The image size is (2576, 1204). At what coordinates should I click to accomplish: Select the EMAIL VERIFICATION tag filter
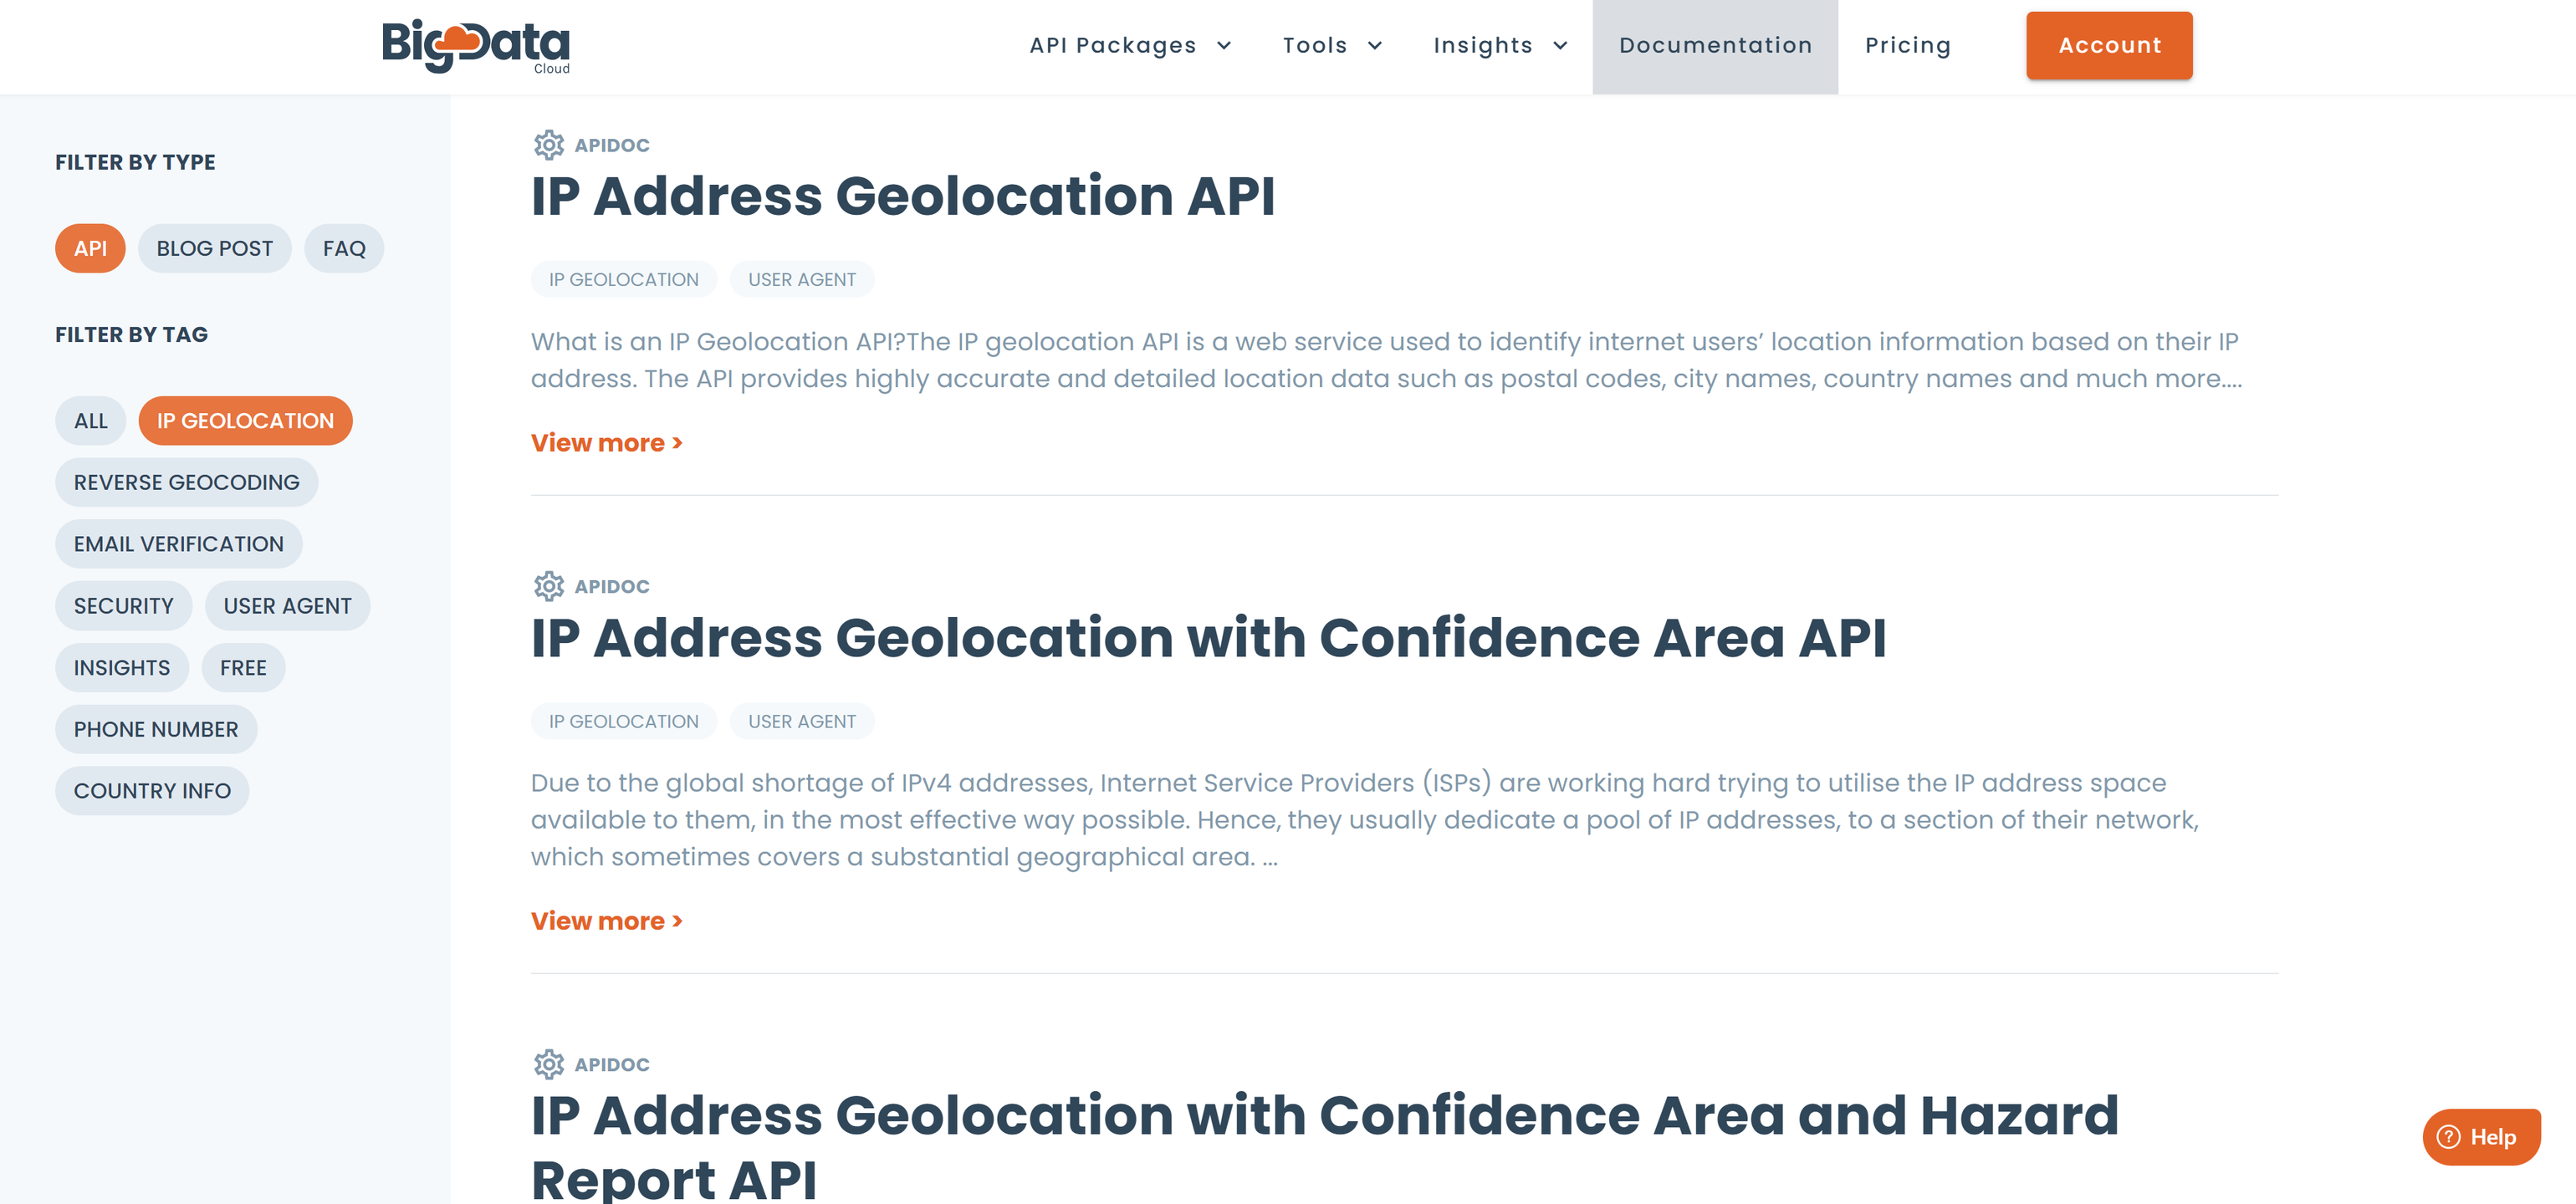178,544
